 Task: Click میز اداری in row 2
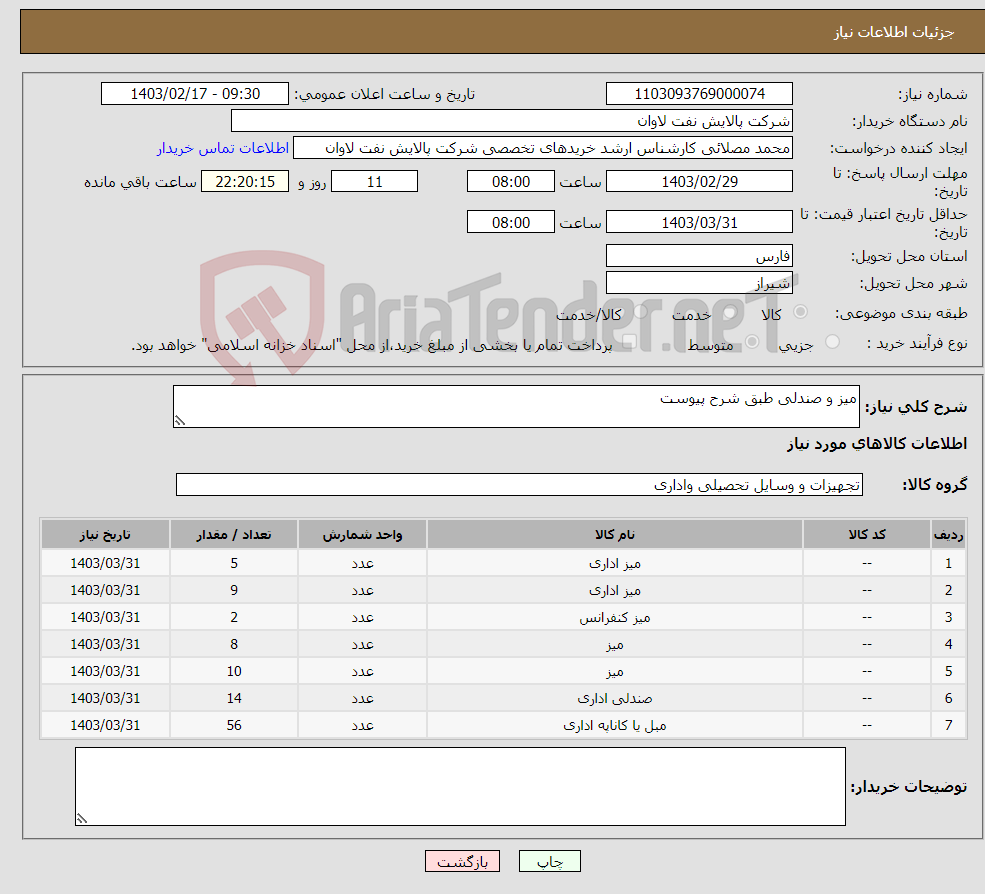[x=614, y=591]
